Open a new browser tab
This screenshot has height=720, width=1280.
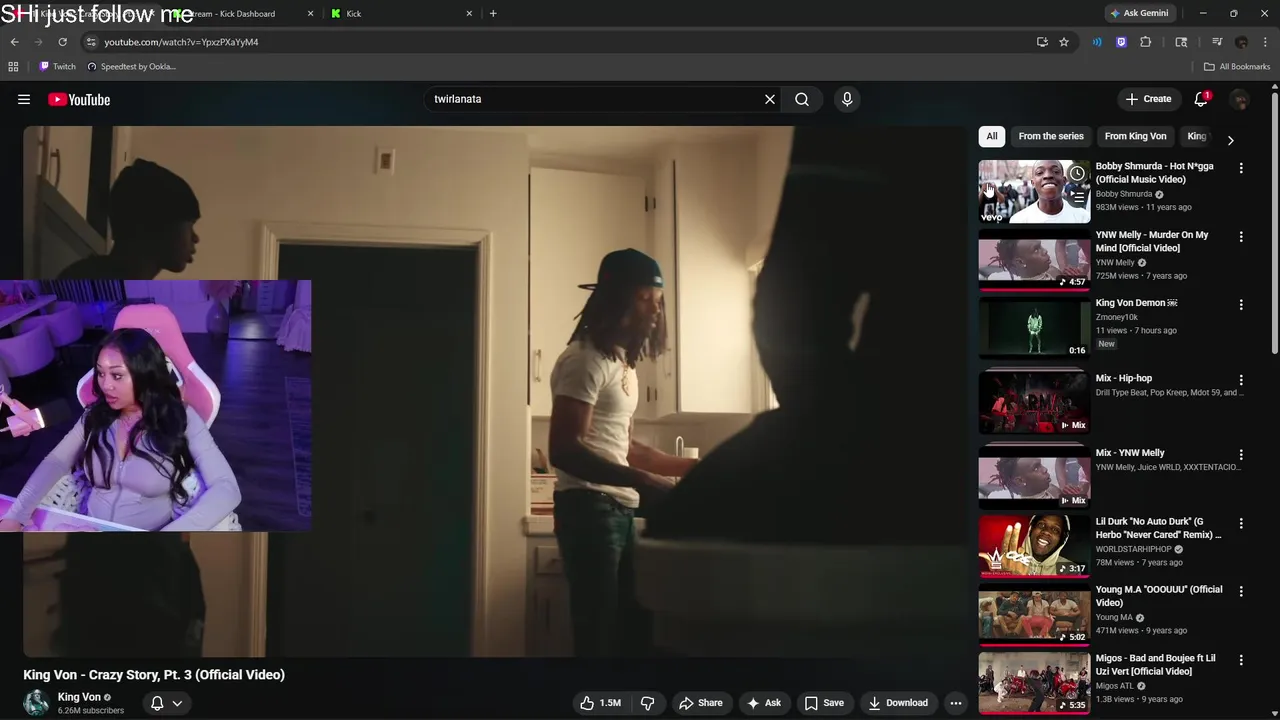(493, 14)
